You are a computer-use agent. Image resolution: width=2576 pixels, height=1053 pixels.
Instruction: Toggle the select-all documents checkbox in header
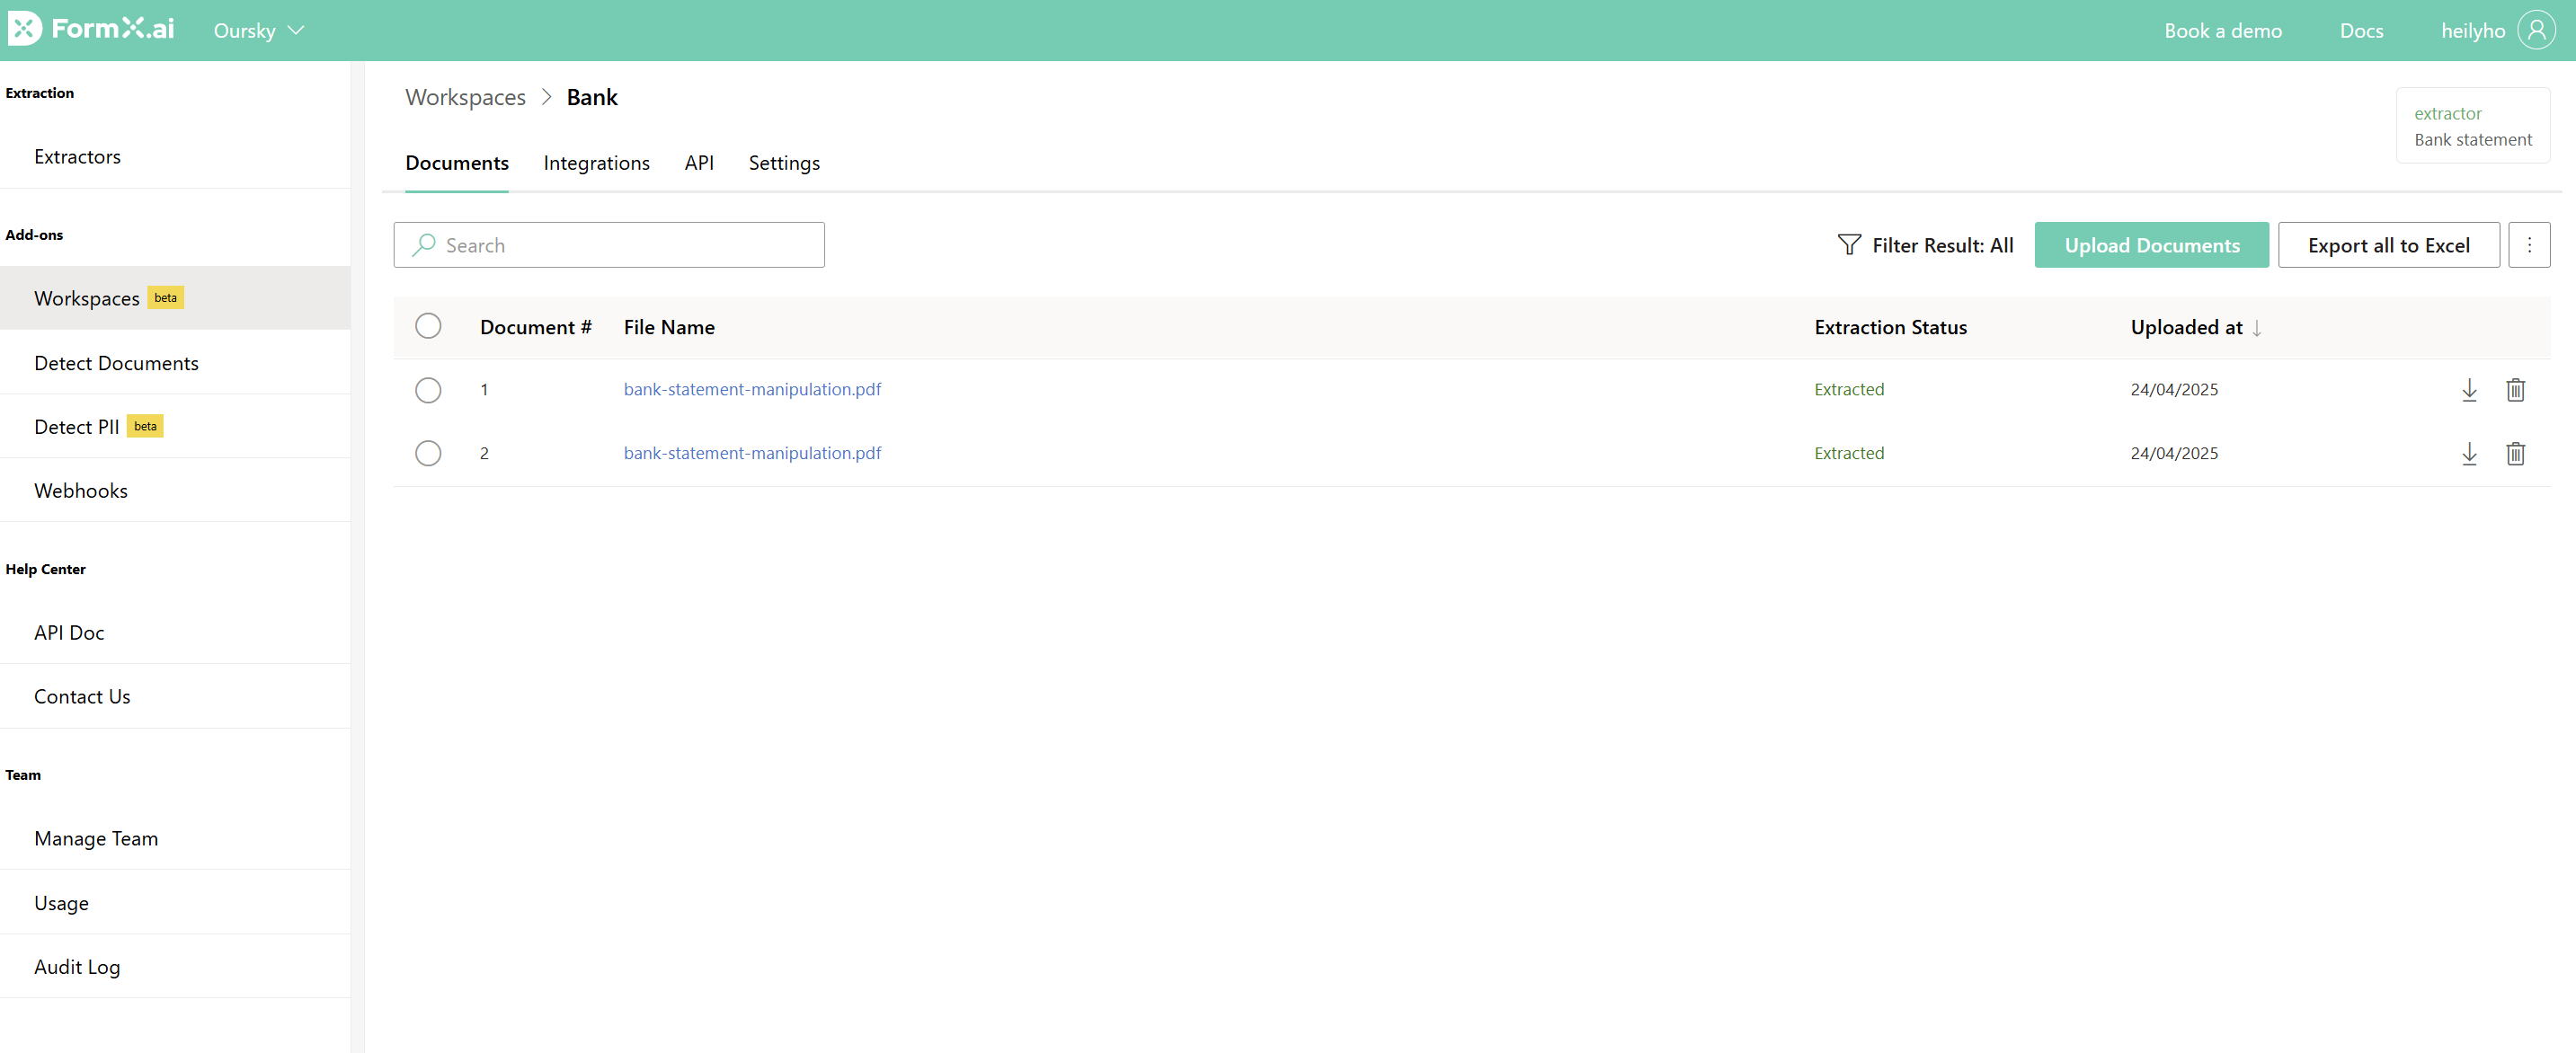(x=428, y=326)
